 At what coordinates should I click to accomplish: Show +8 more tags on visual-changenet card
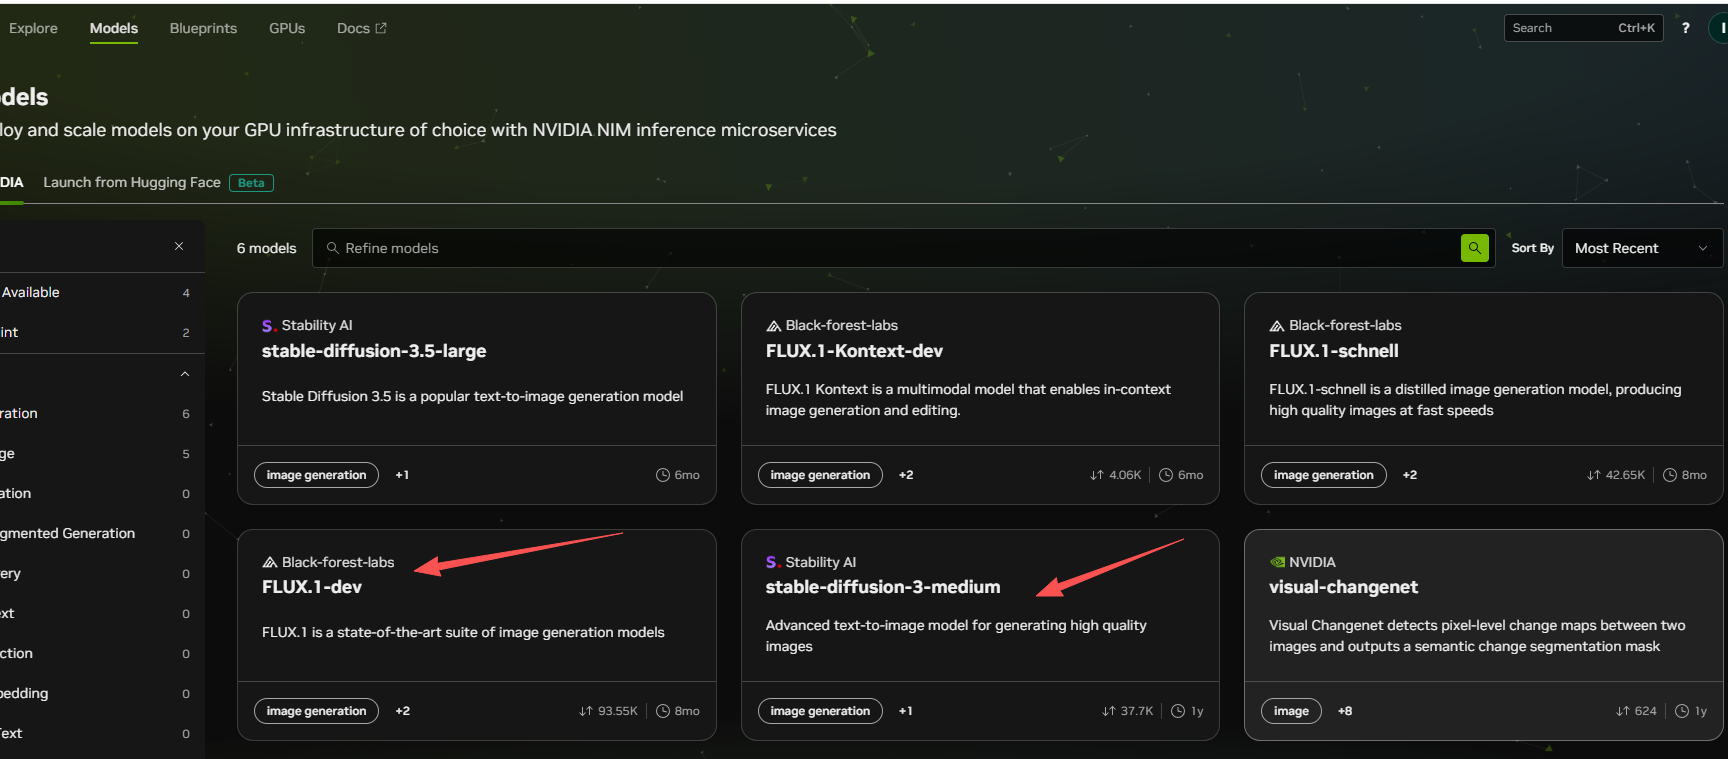coord(1345,711)
